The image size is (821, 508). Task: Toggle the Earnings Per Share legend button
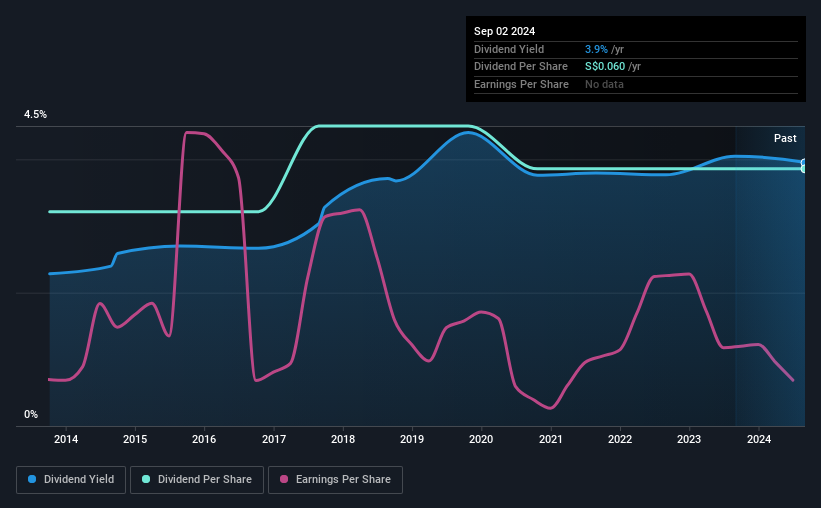click(x=335, y=480)
